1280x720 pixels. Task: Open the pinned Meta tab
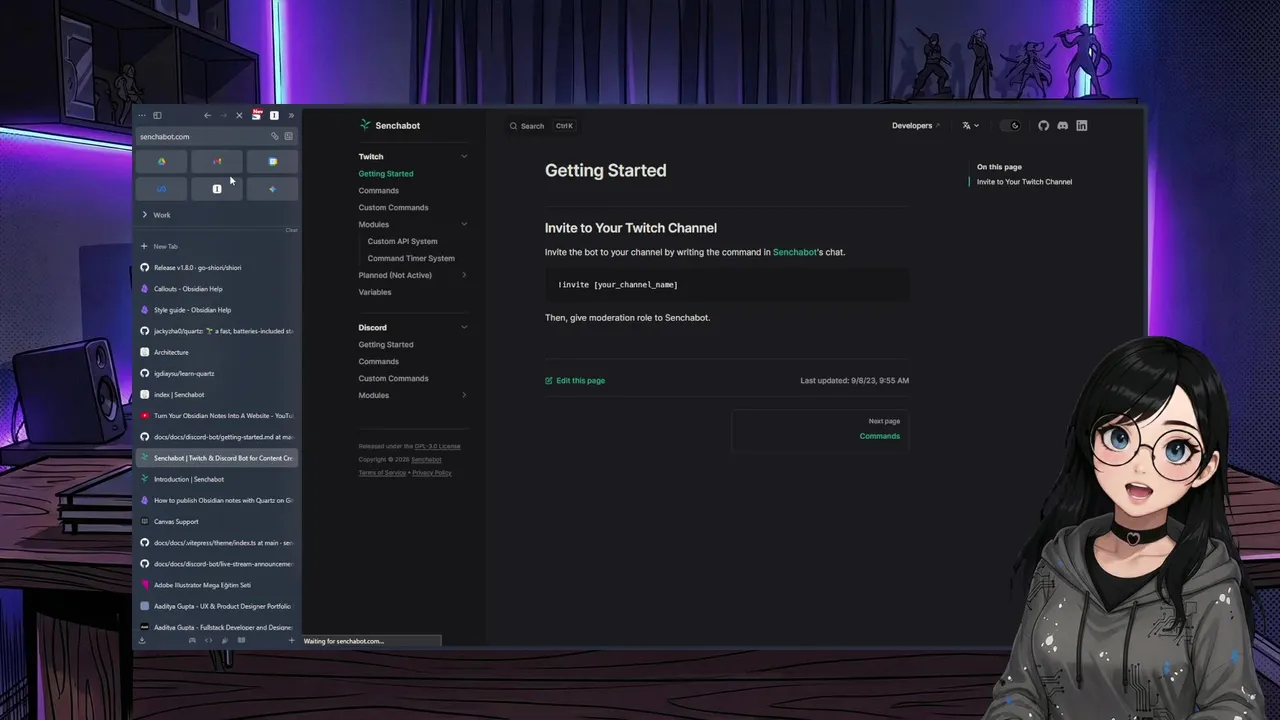(x=162, y=188)
